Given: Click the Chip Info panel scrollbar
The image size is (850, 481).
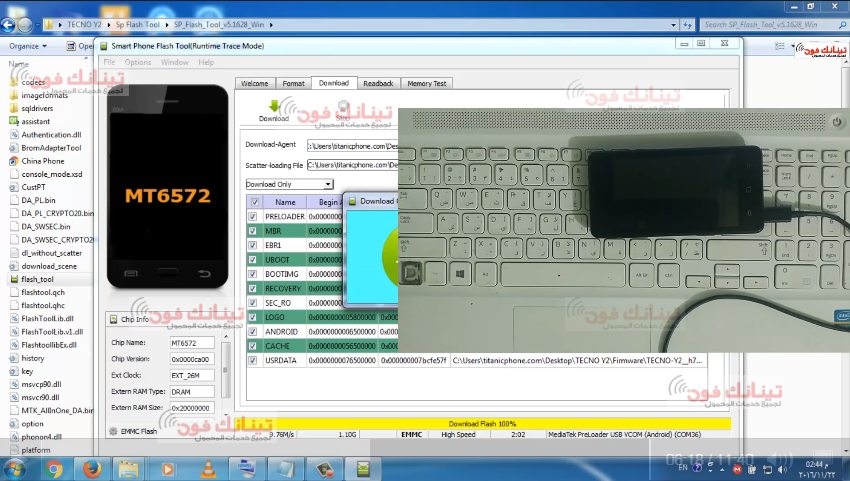Looking at the screenshot, I should coord(226,373).
